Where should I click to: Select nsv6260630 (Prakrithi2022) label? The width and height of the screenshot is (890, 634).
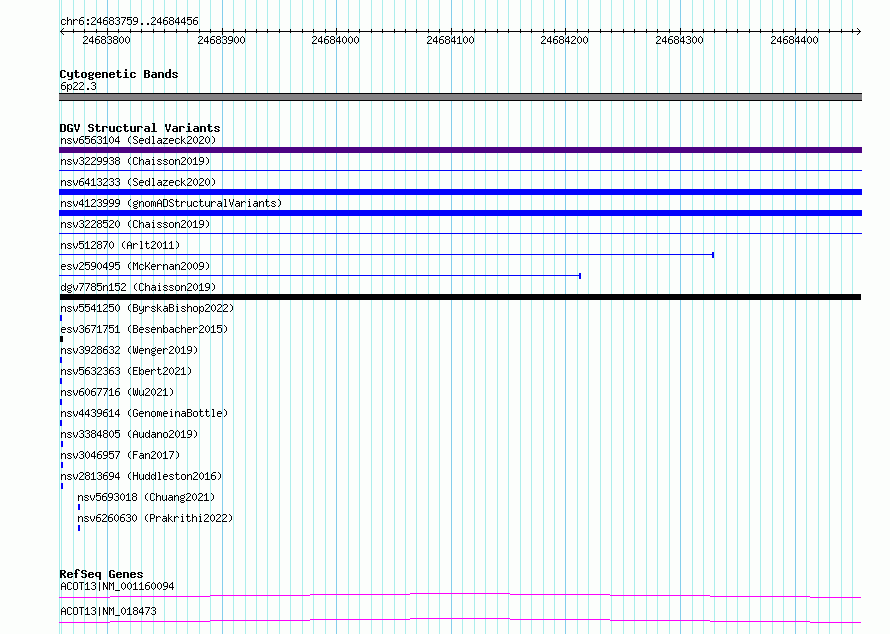(156, 518)
